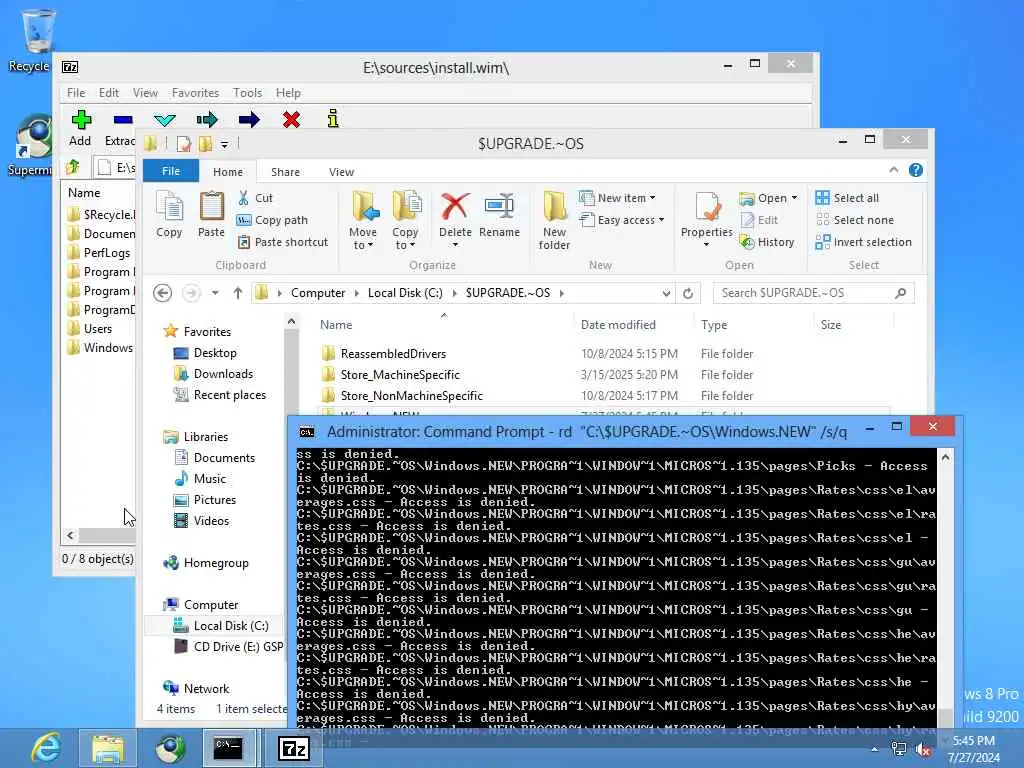Open the Quick Access Toolbar customize dropdown
Screen dimensions: 1024x768
tap(224, 144)
